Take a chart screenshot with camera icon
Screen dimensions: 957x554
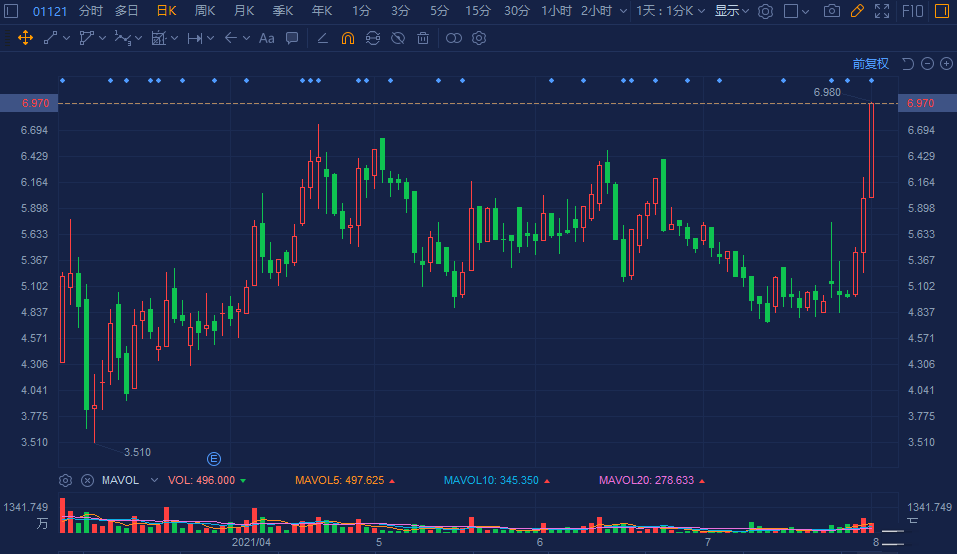[x=831, y=11]
